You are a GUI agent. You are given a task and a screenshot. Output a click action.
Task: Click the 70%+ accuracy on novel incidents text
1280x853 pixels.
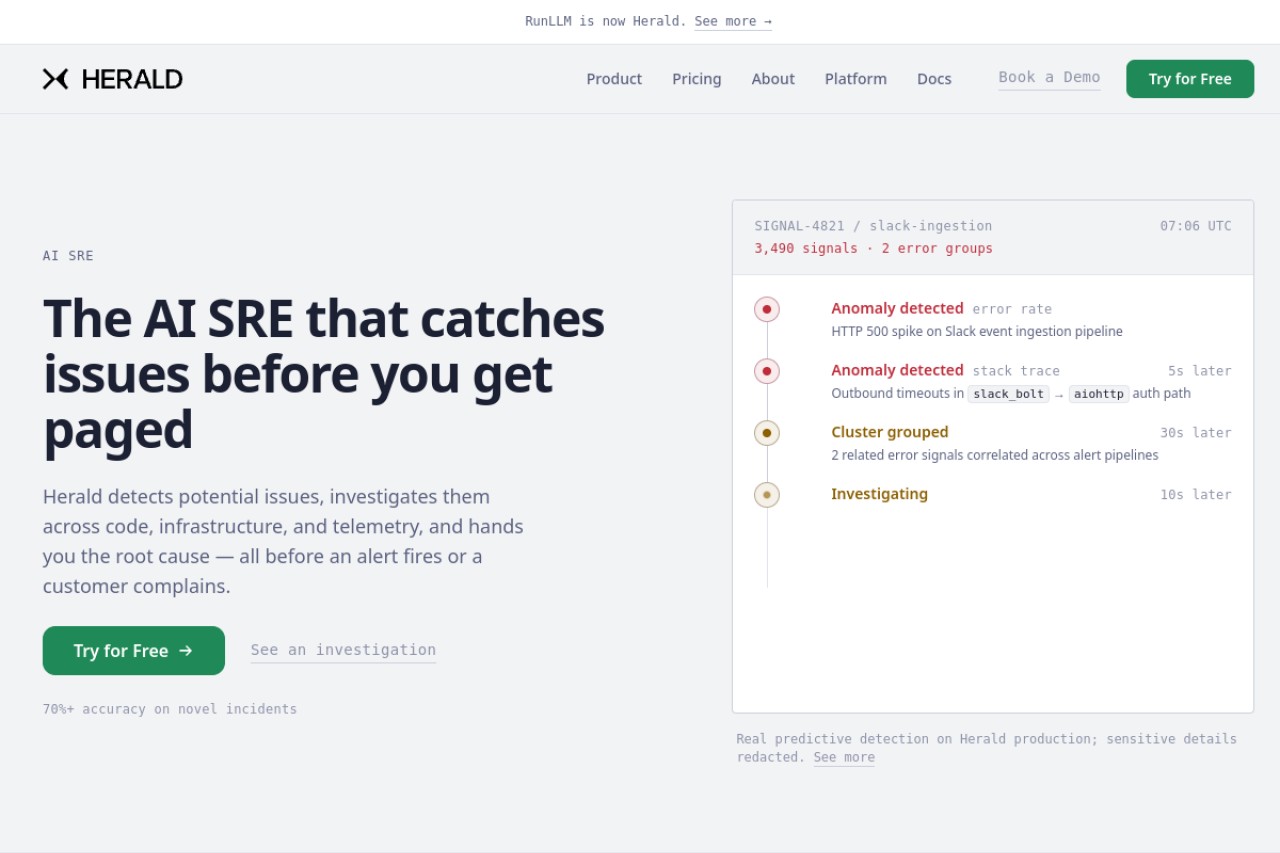(x=170, y=709)
